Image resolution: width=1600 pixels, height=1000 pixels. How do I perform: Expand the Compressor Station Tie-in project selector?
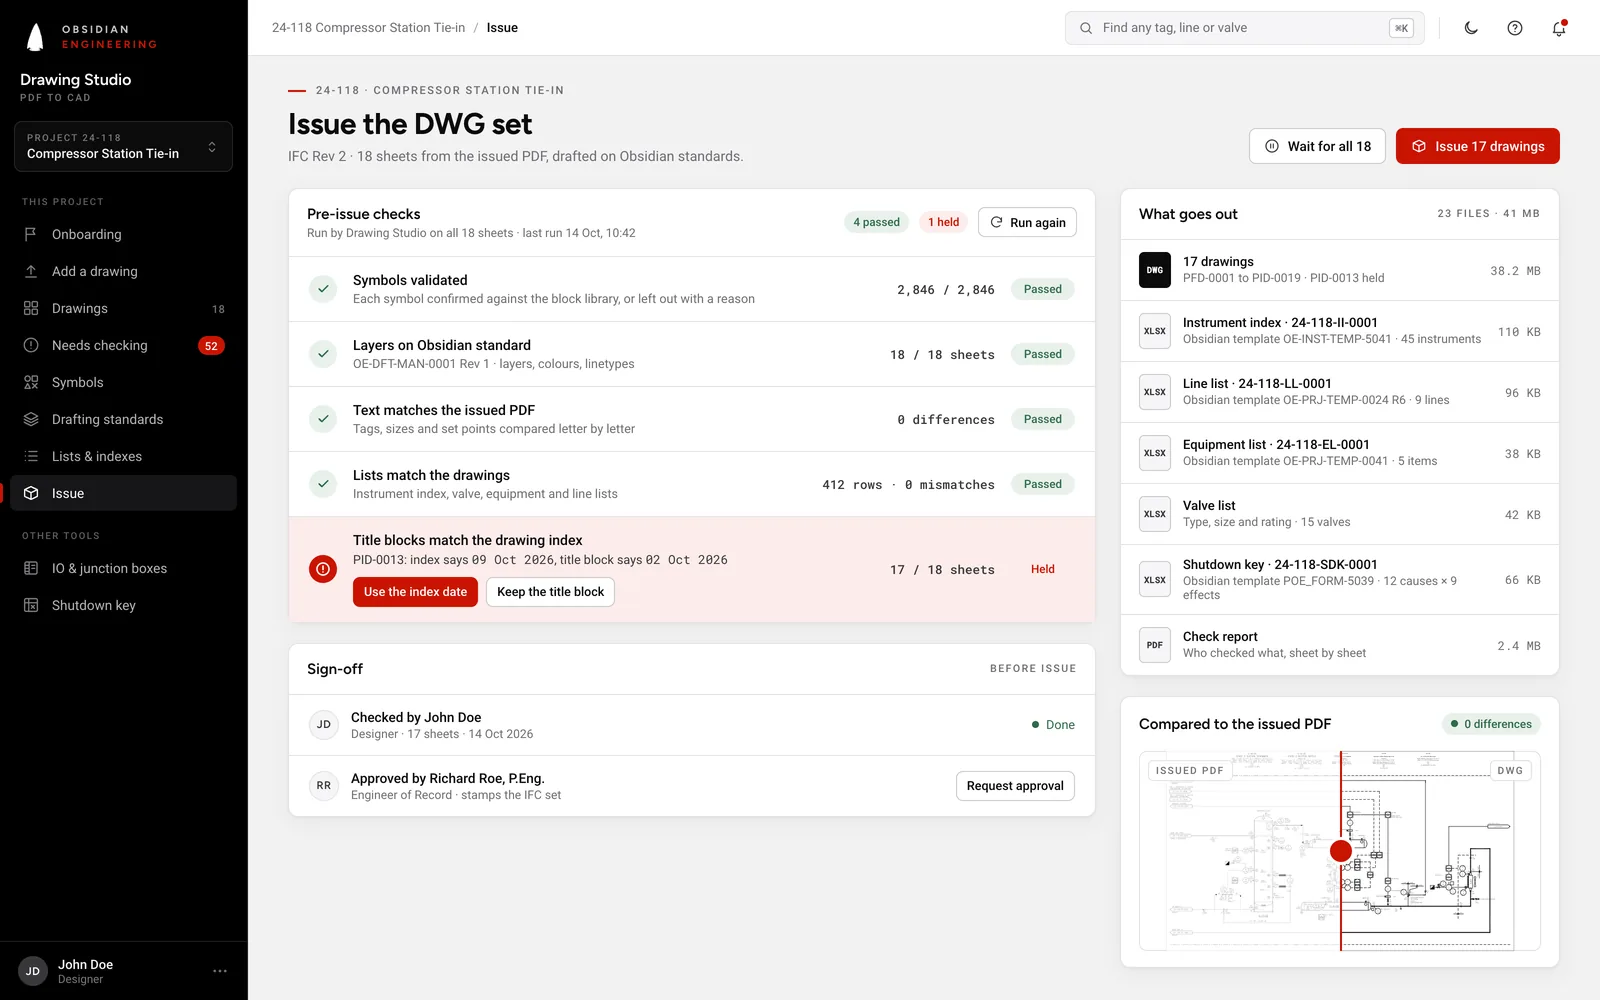coord(124,146)
